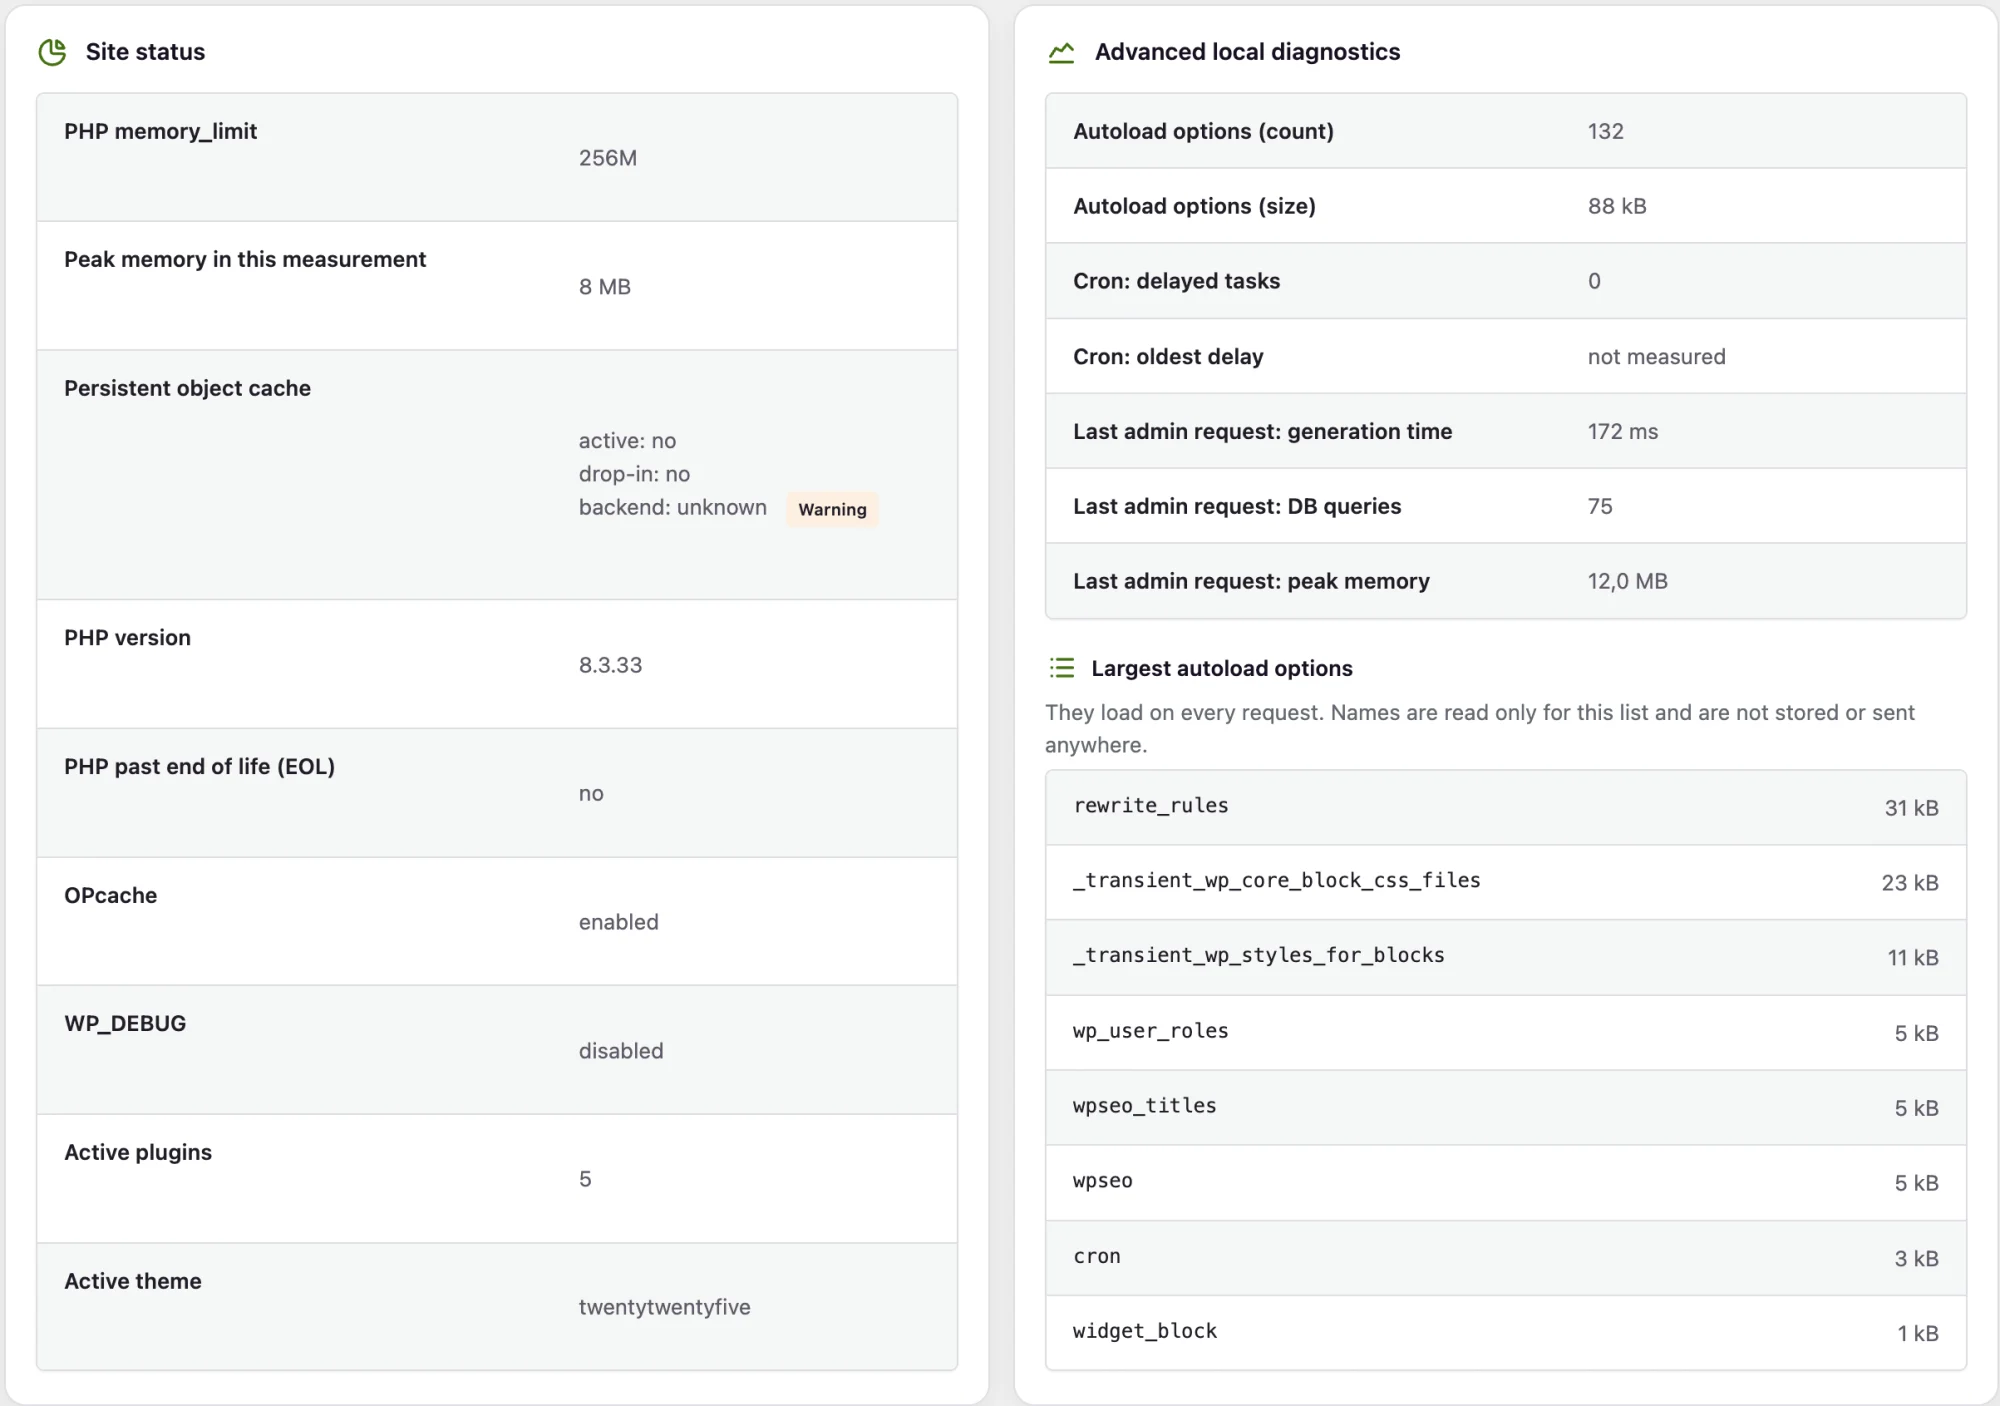Select the cron autoload option row
Viewport: 2000px width, 1406px height.
[1505, 1258]
